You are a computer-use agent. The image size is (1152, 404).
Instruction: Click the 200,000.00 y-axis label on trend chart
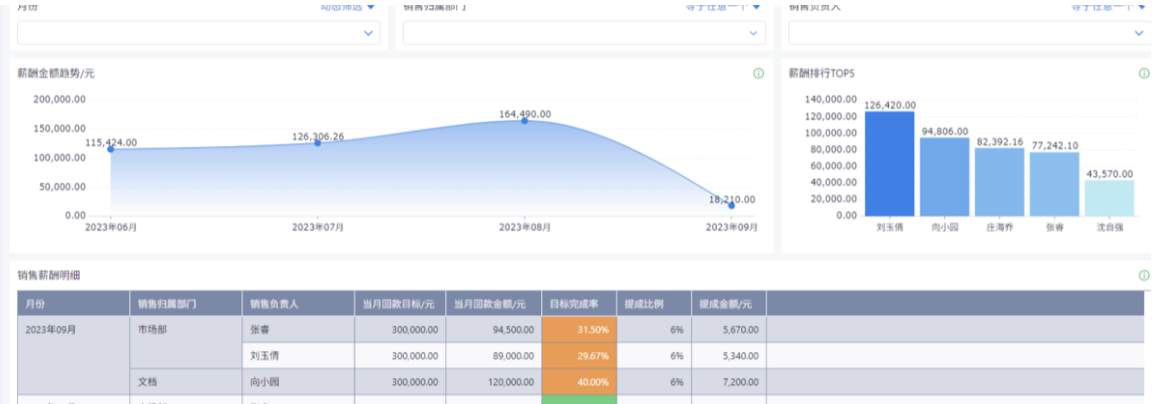point(60,99)
